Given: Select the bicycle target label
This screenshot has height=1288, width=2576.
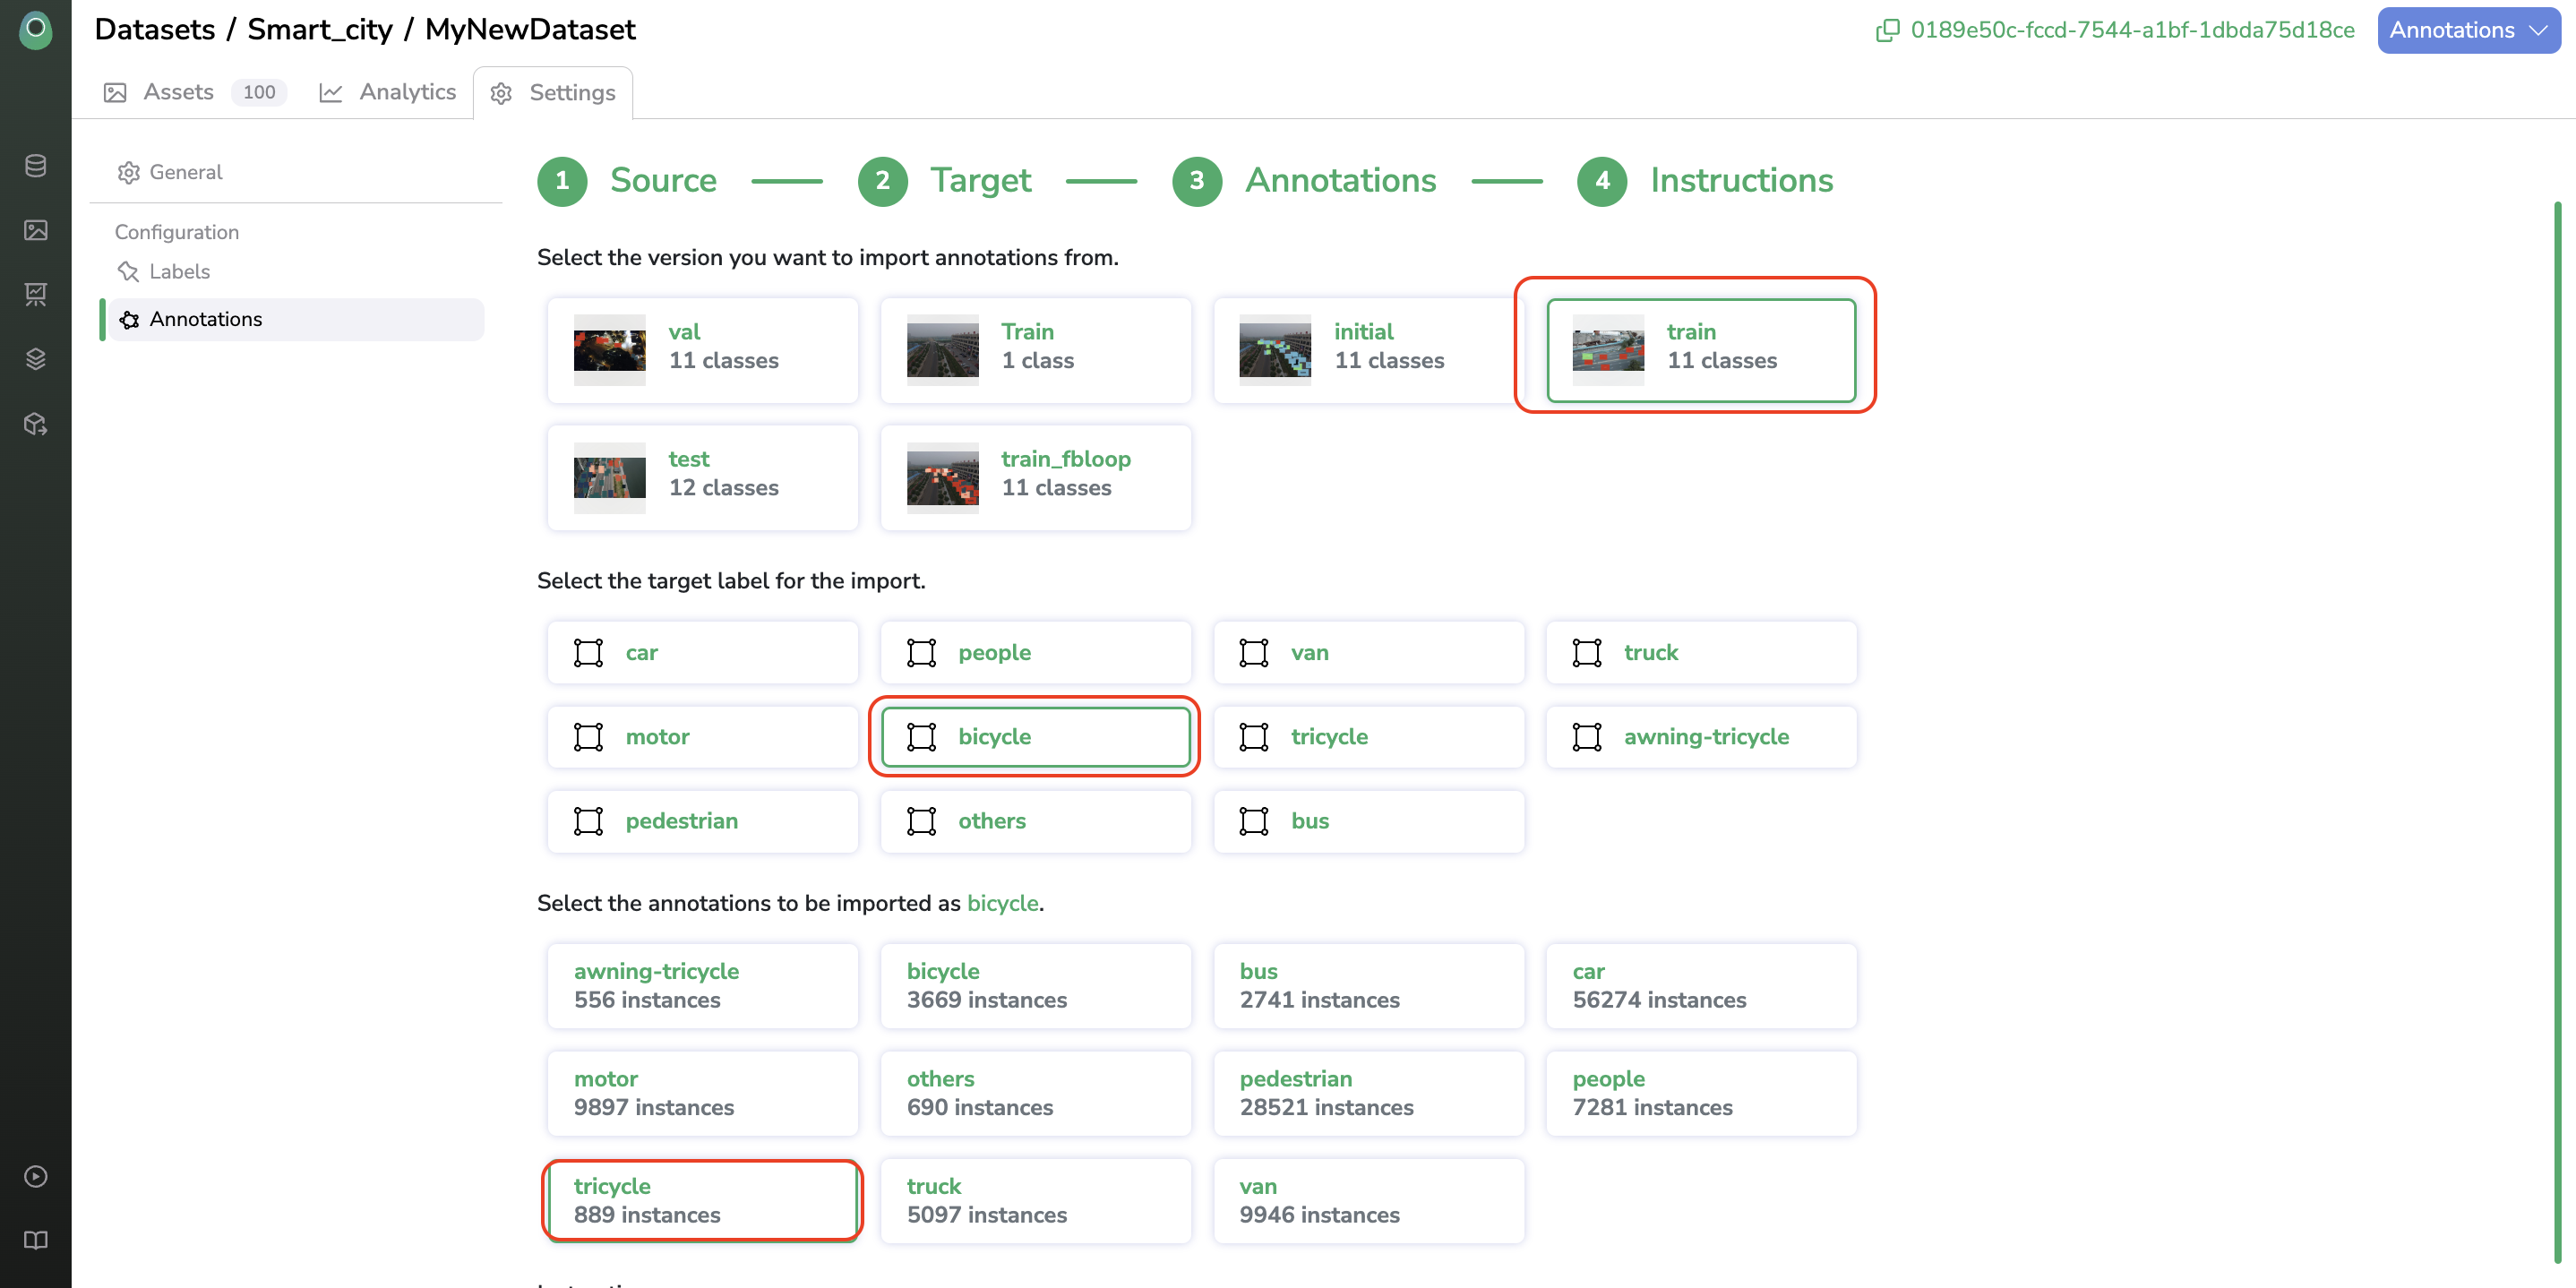Looking at the screenshot, I should 1035,737.
